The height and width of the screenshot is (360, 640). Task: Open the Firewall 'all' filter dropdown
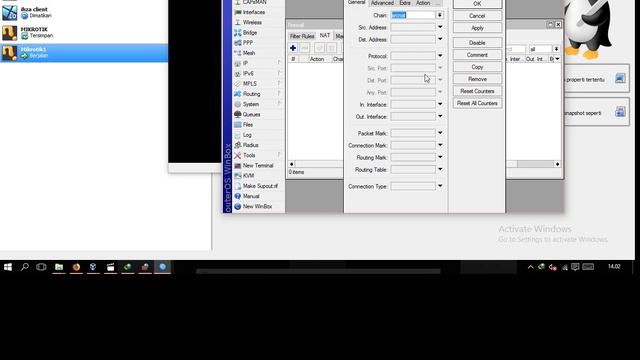coord(556,49)
